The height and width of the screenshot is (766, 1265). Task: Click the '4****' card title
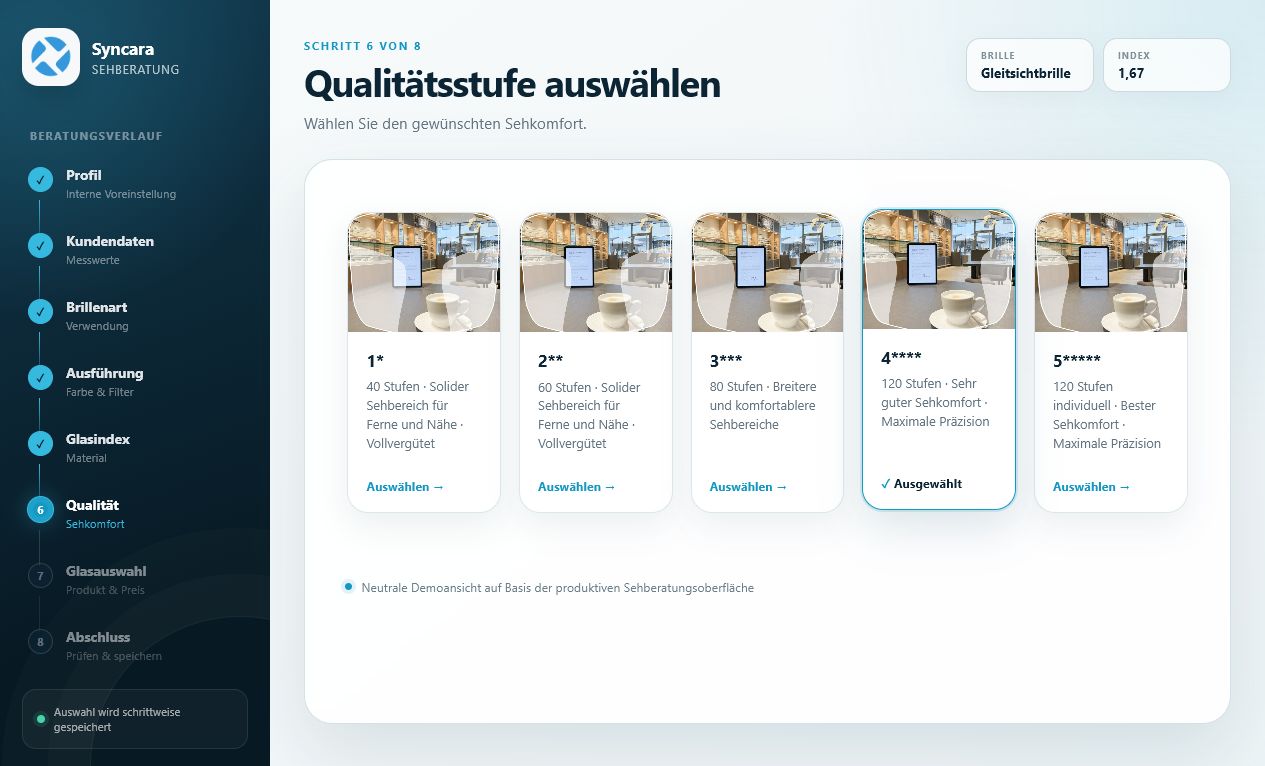[902, 357]
